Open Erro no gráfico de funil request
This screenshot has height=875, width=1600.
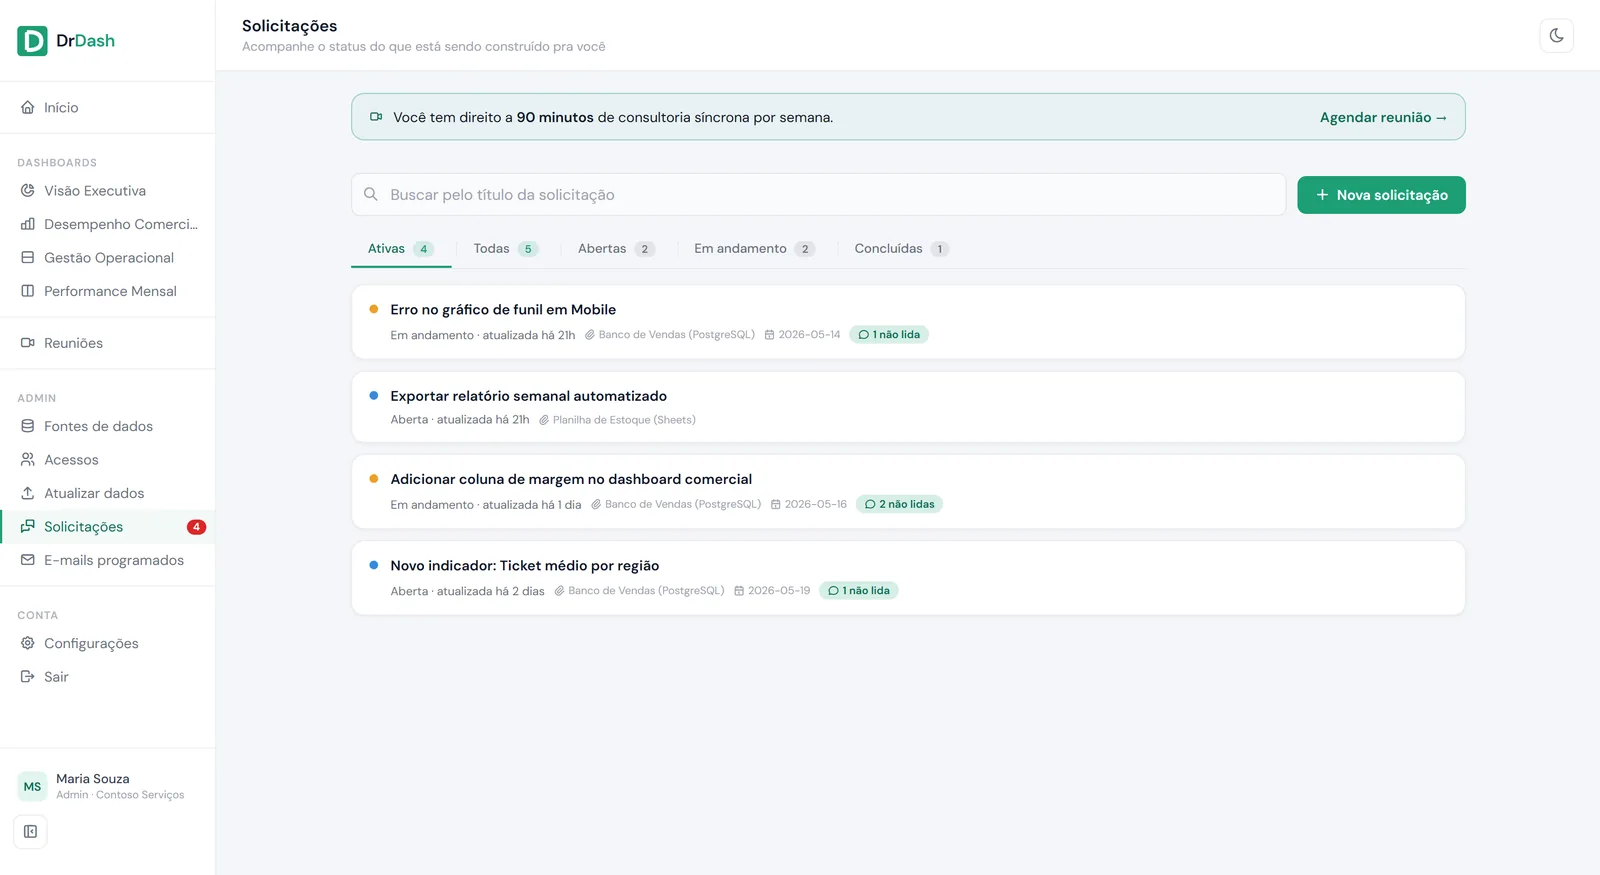[908, 322]
